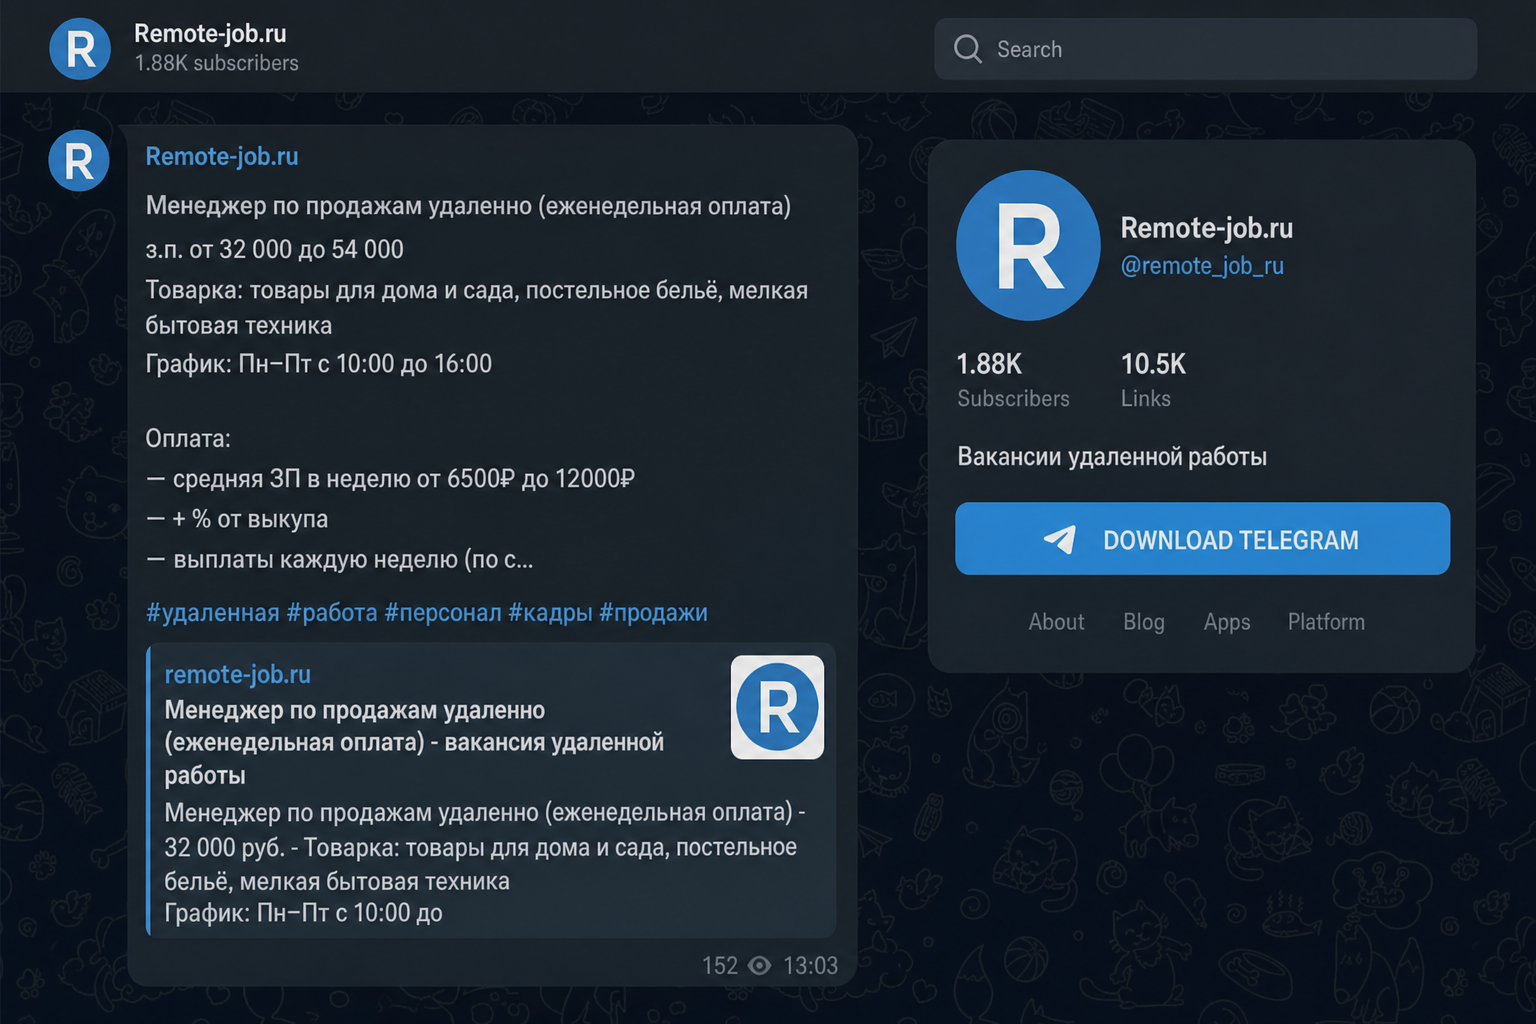The width and height of the screenshot is (1536, 1024).
Task: Click the post headline Менеджер по продажам удаленно
Action: [x=468, y=206]
